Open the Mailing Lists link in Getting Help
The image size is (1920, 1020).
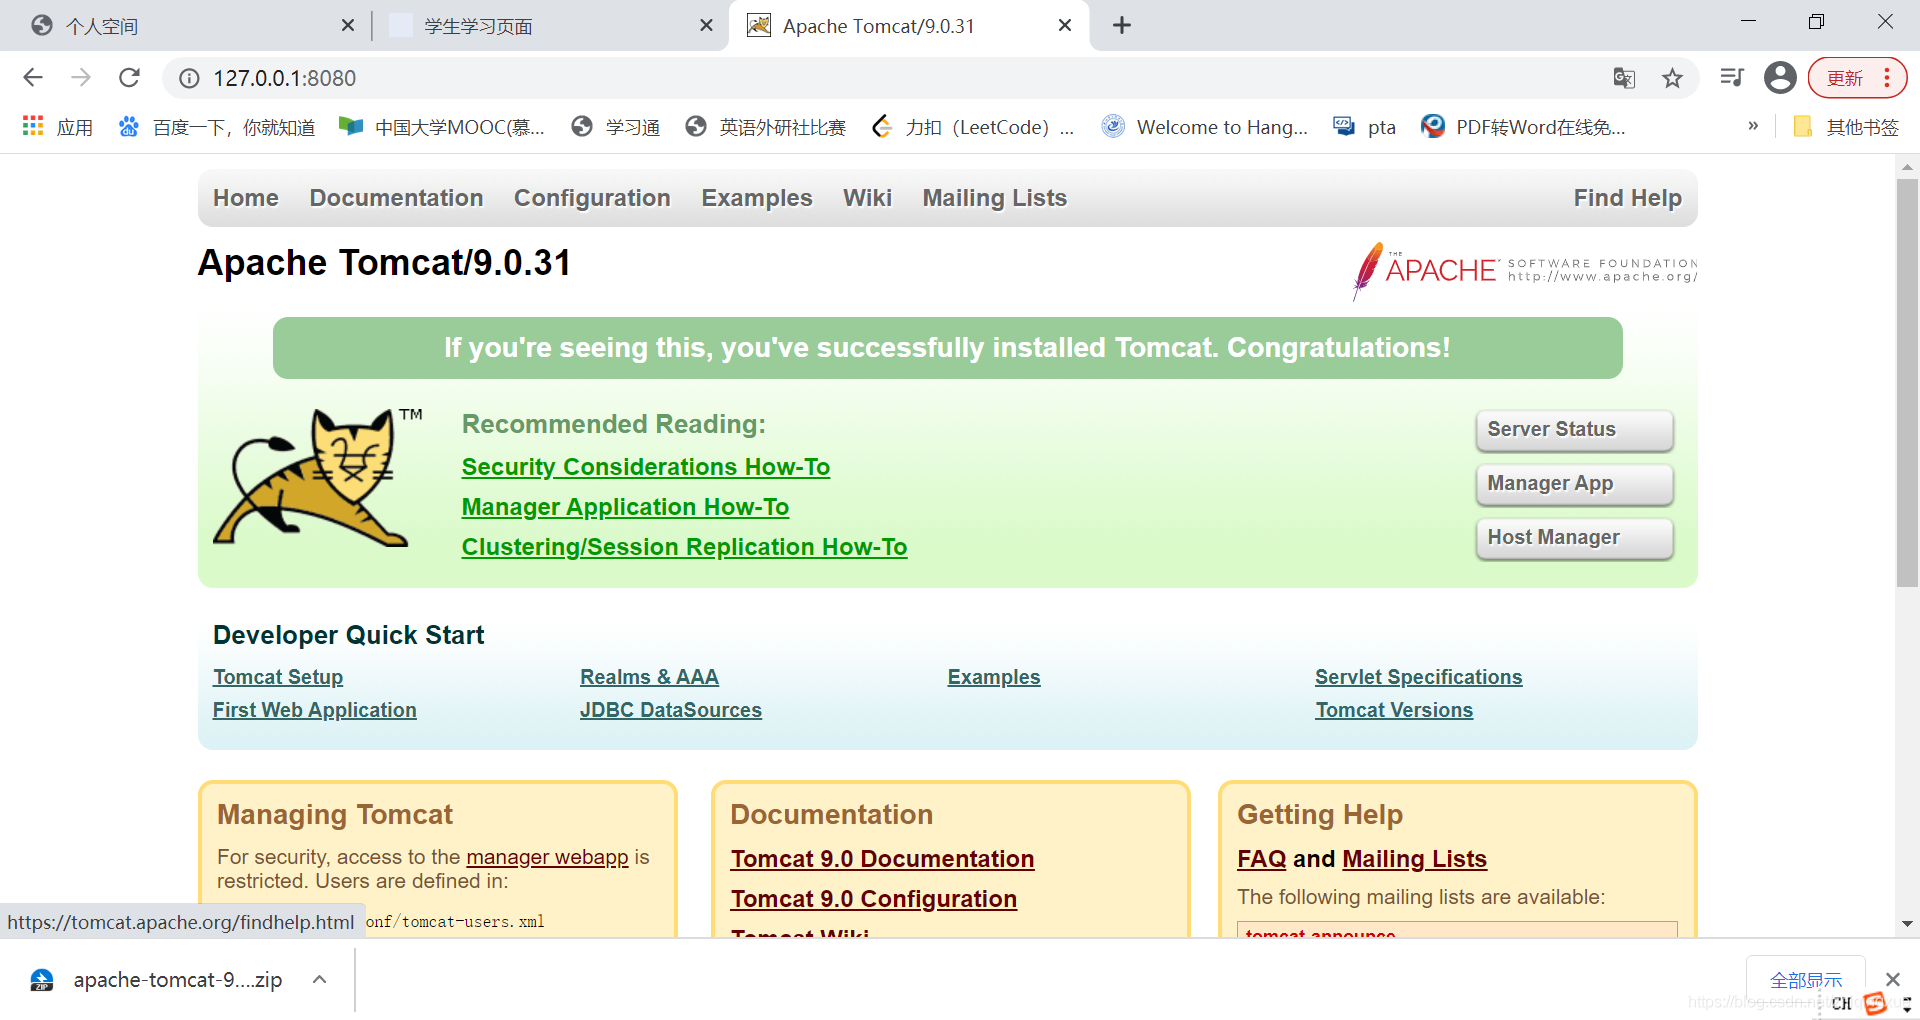pos(1414,859)
